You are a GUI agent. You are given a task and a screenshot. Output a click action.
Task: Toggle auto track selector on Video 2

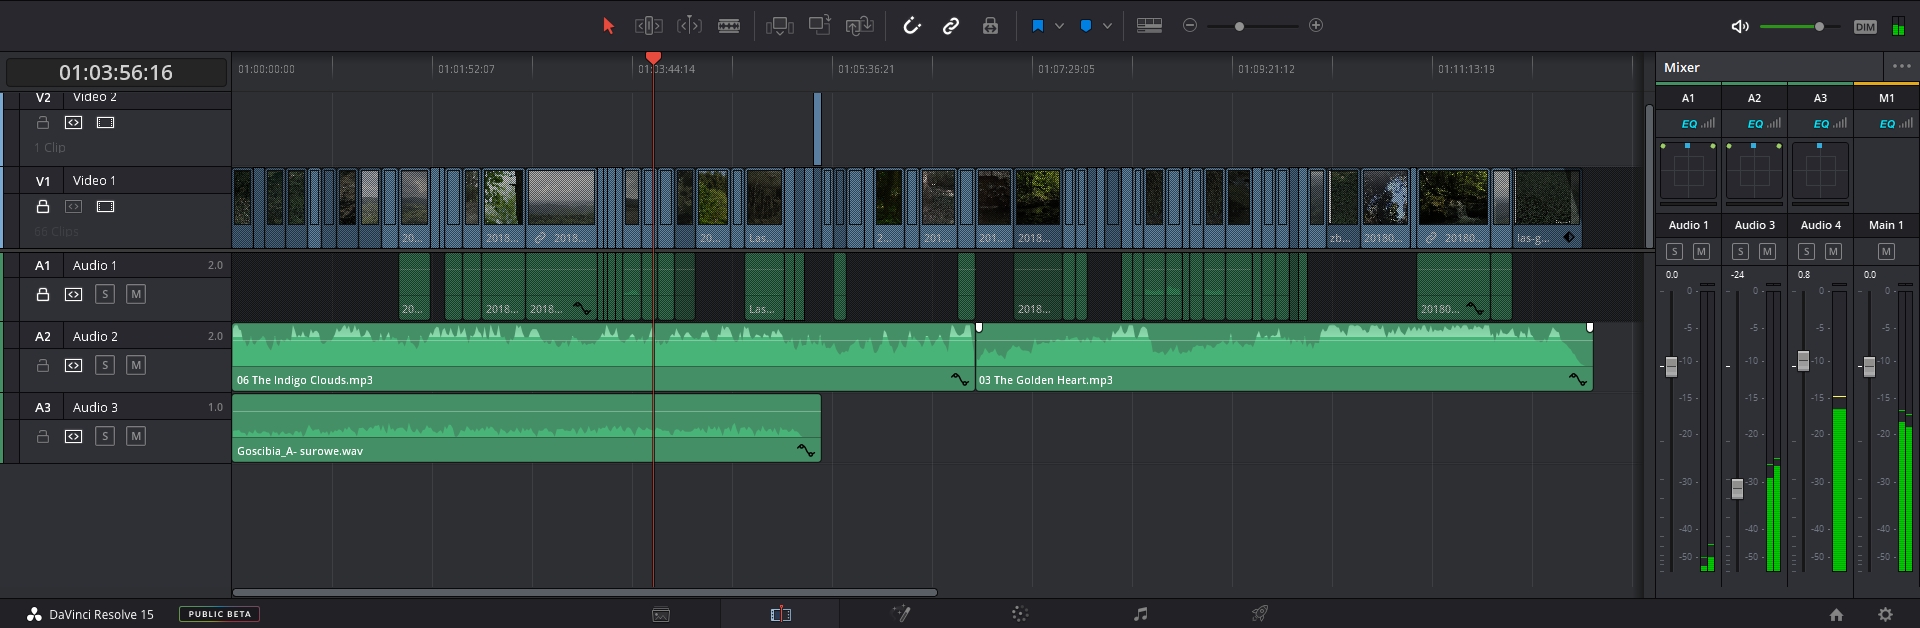click(x=74, y=122)
